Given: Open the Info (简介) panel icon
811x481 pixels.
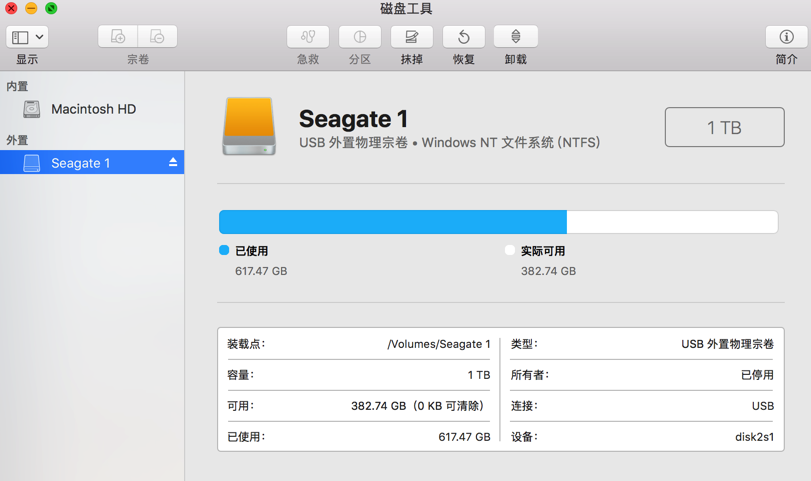Looking at the screenshot, I should pos(786,37).
